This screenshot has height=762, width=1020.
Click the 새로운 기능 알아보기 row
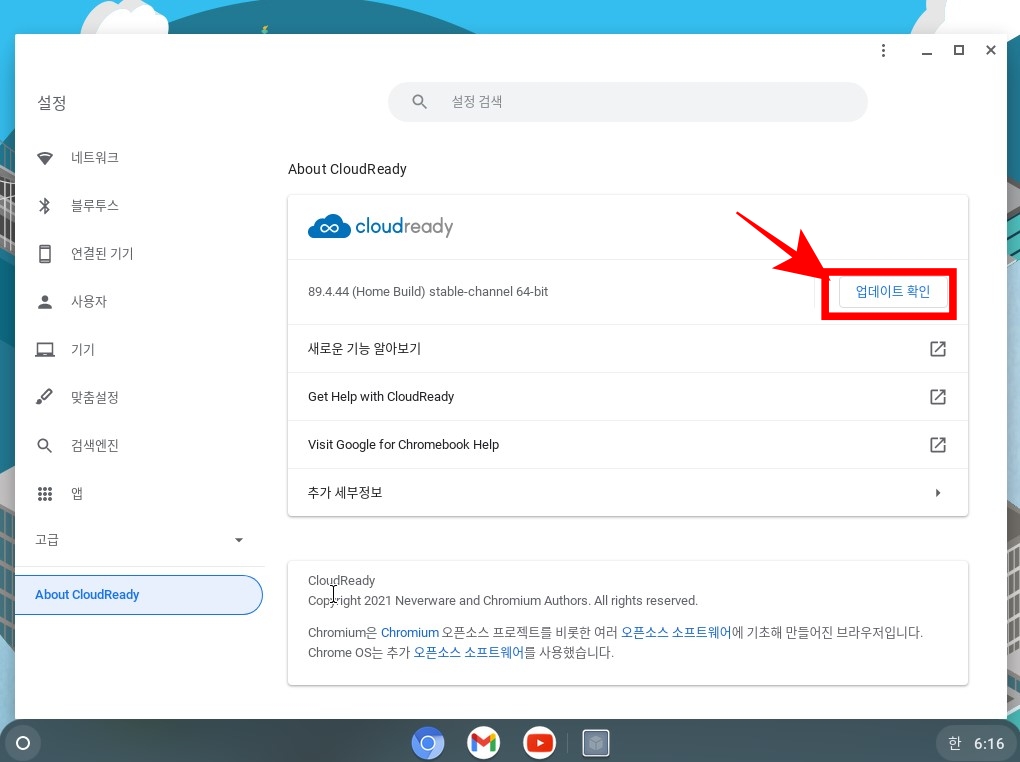click(x=627, y=349)
